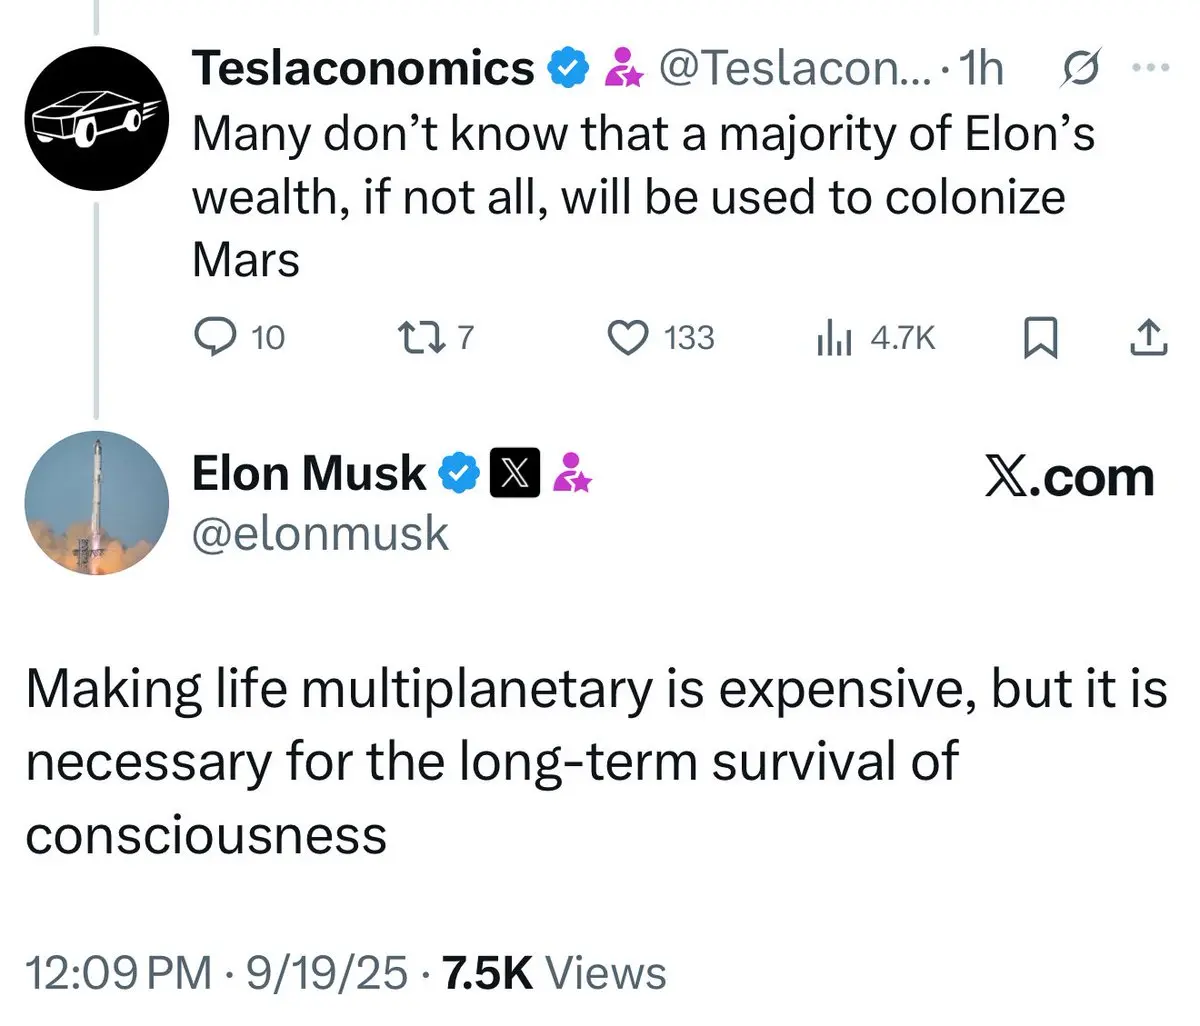Open the @elonmusk handle link
1200x1026 pixels.
tap(320, 534)
